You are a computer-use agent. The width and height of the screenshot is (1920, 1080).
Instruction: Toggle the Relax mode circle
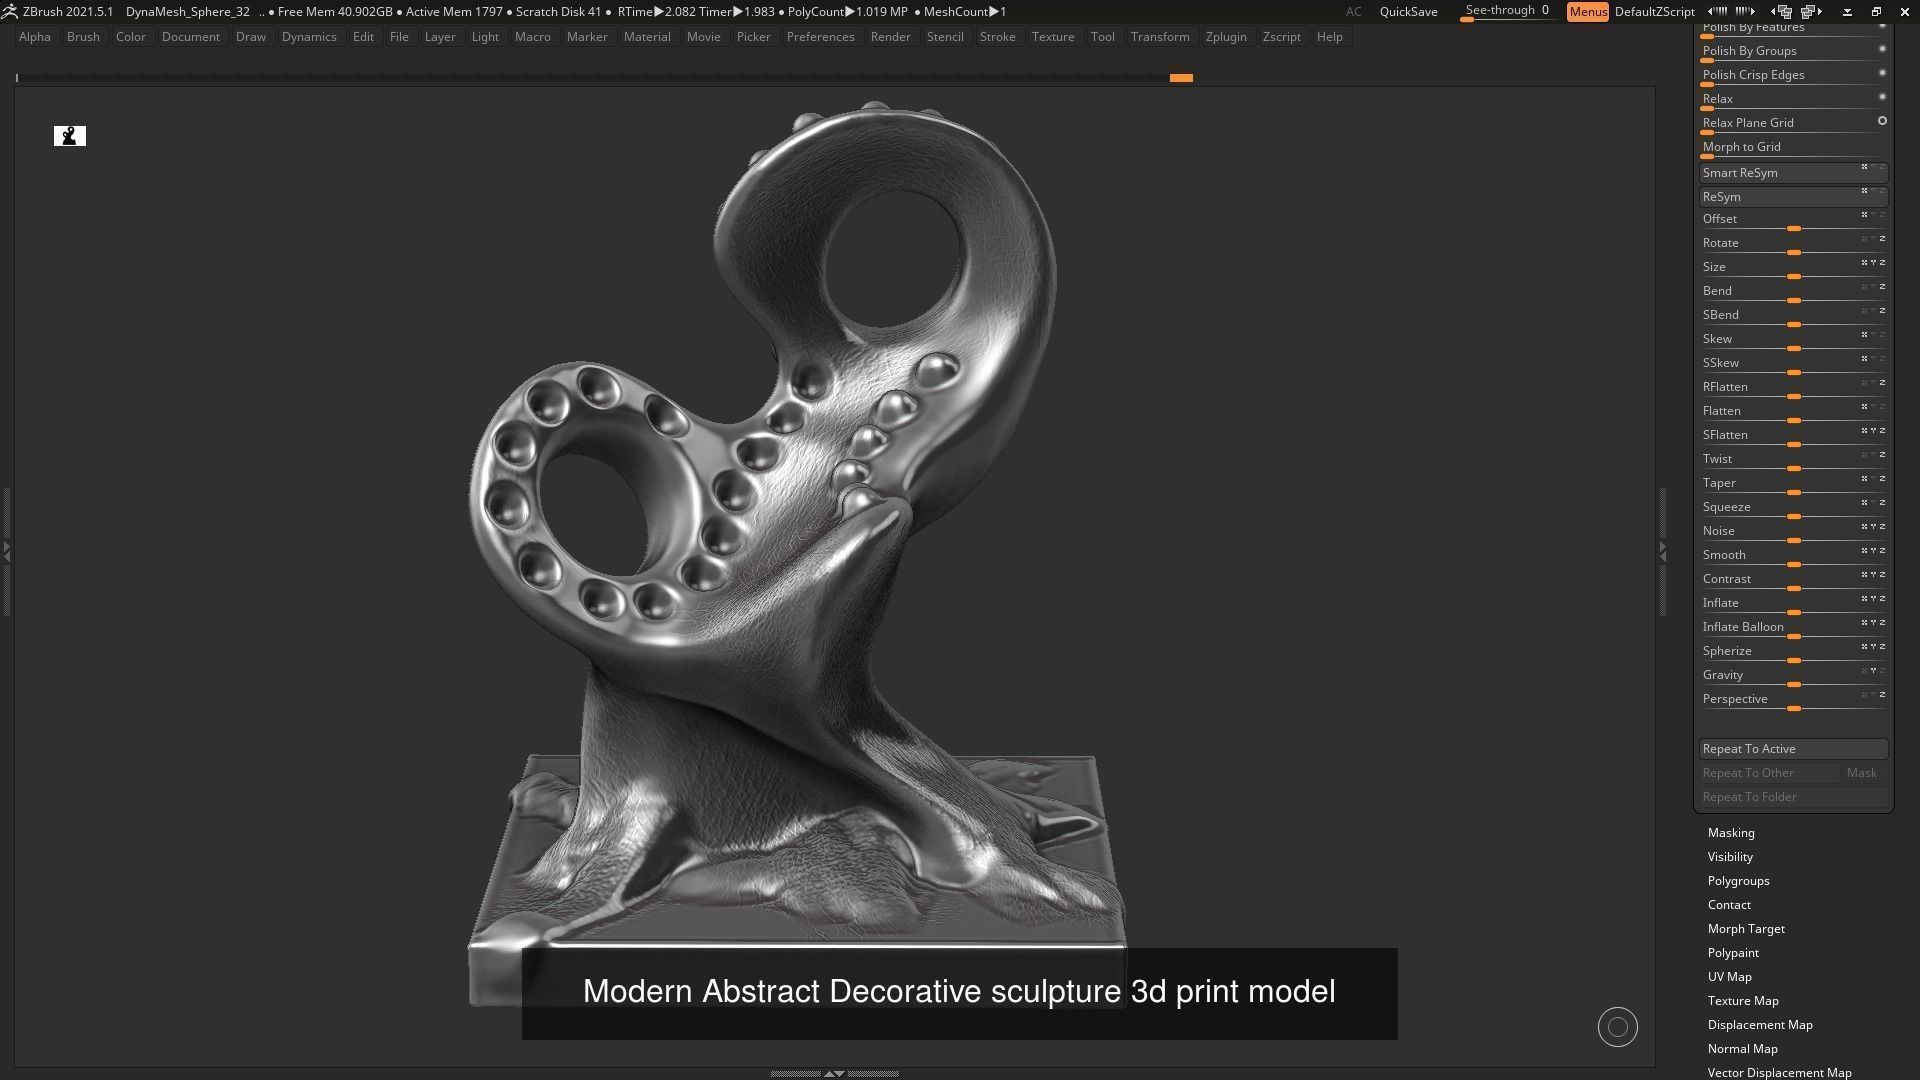tap(1882, 97)
